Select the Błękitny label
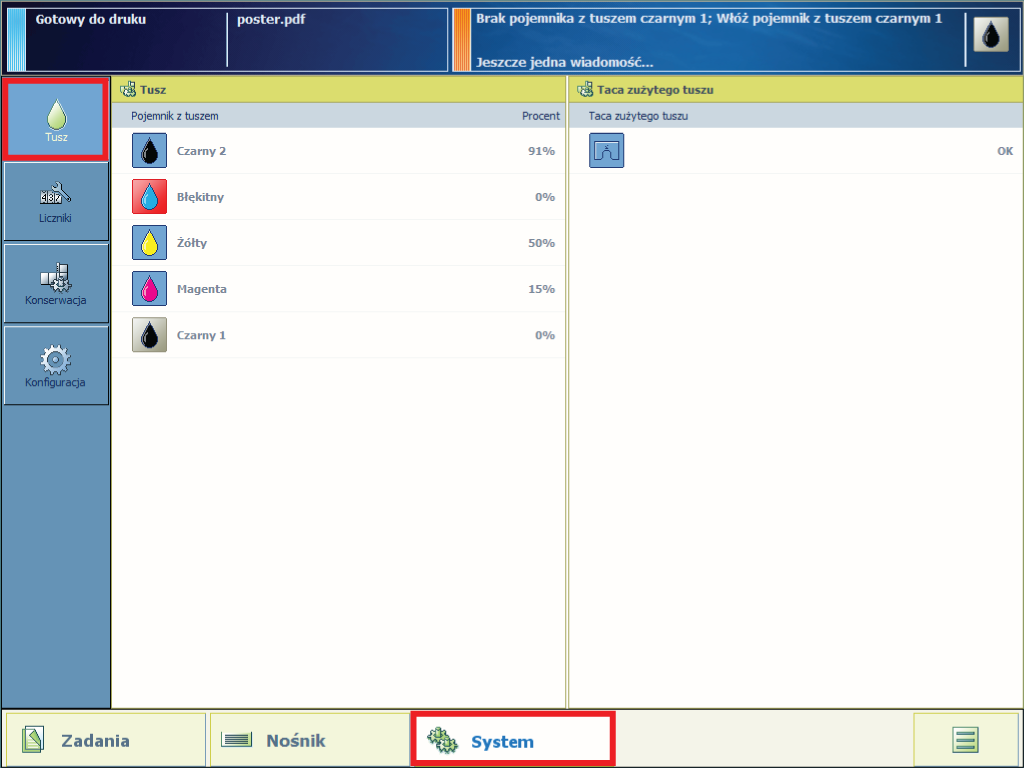The width and height of the screenshot is (1024, 768). point(200,197)
